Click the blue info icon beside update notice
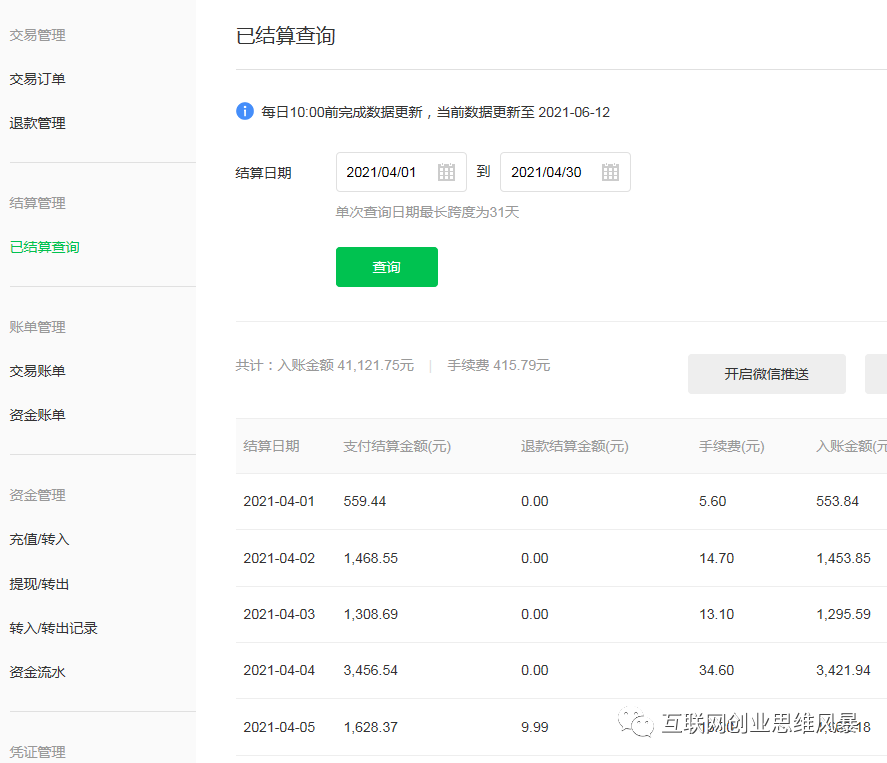Screen dimensions: 887x763 [x=245, y=111]
